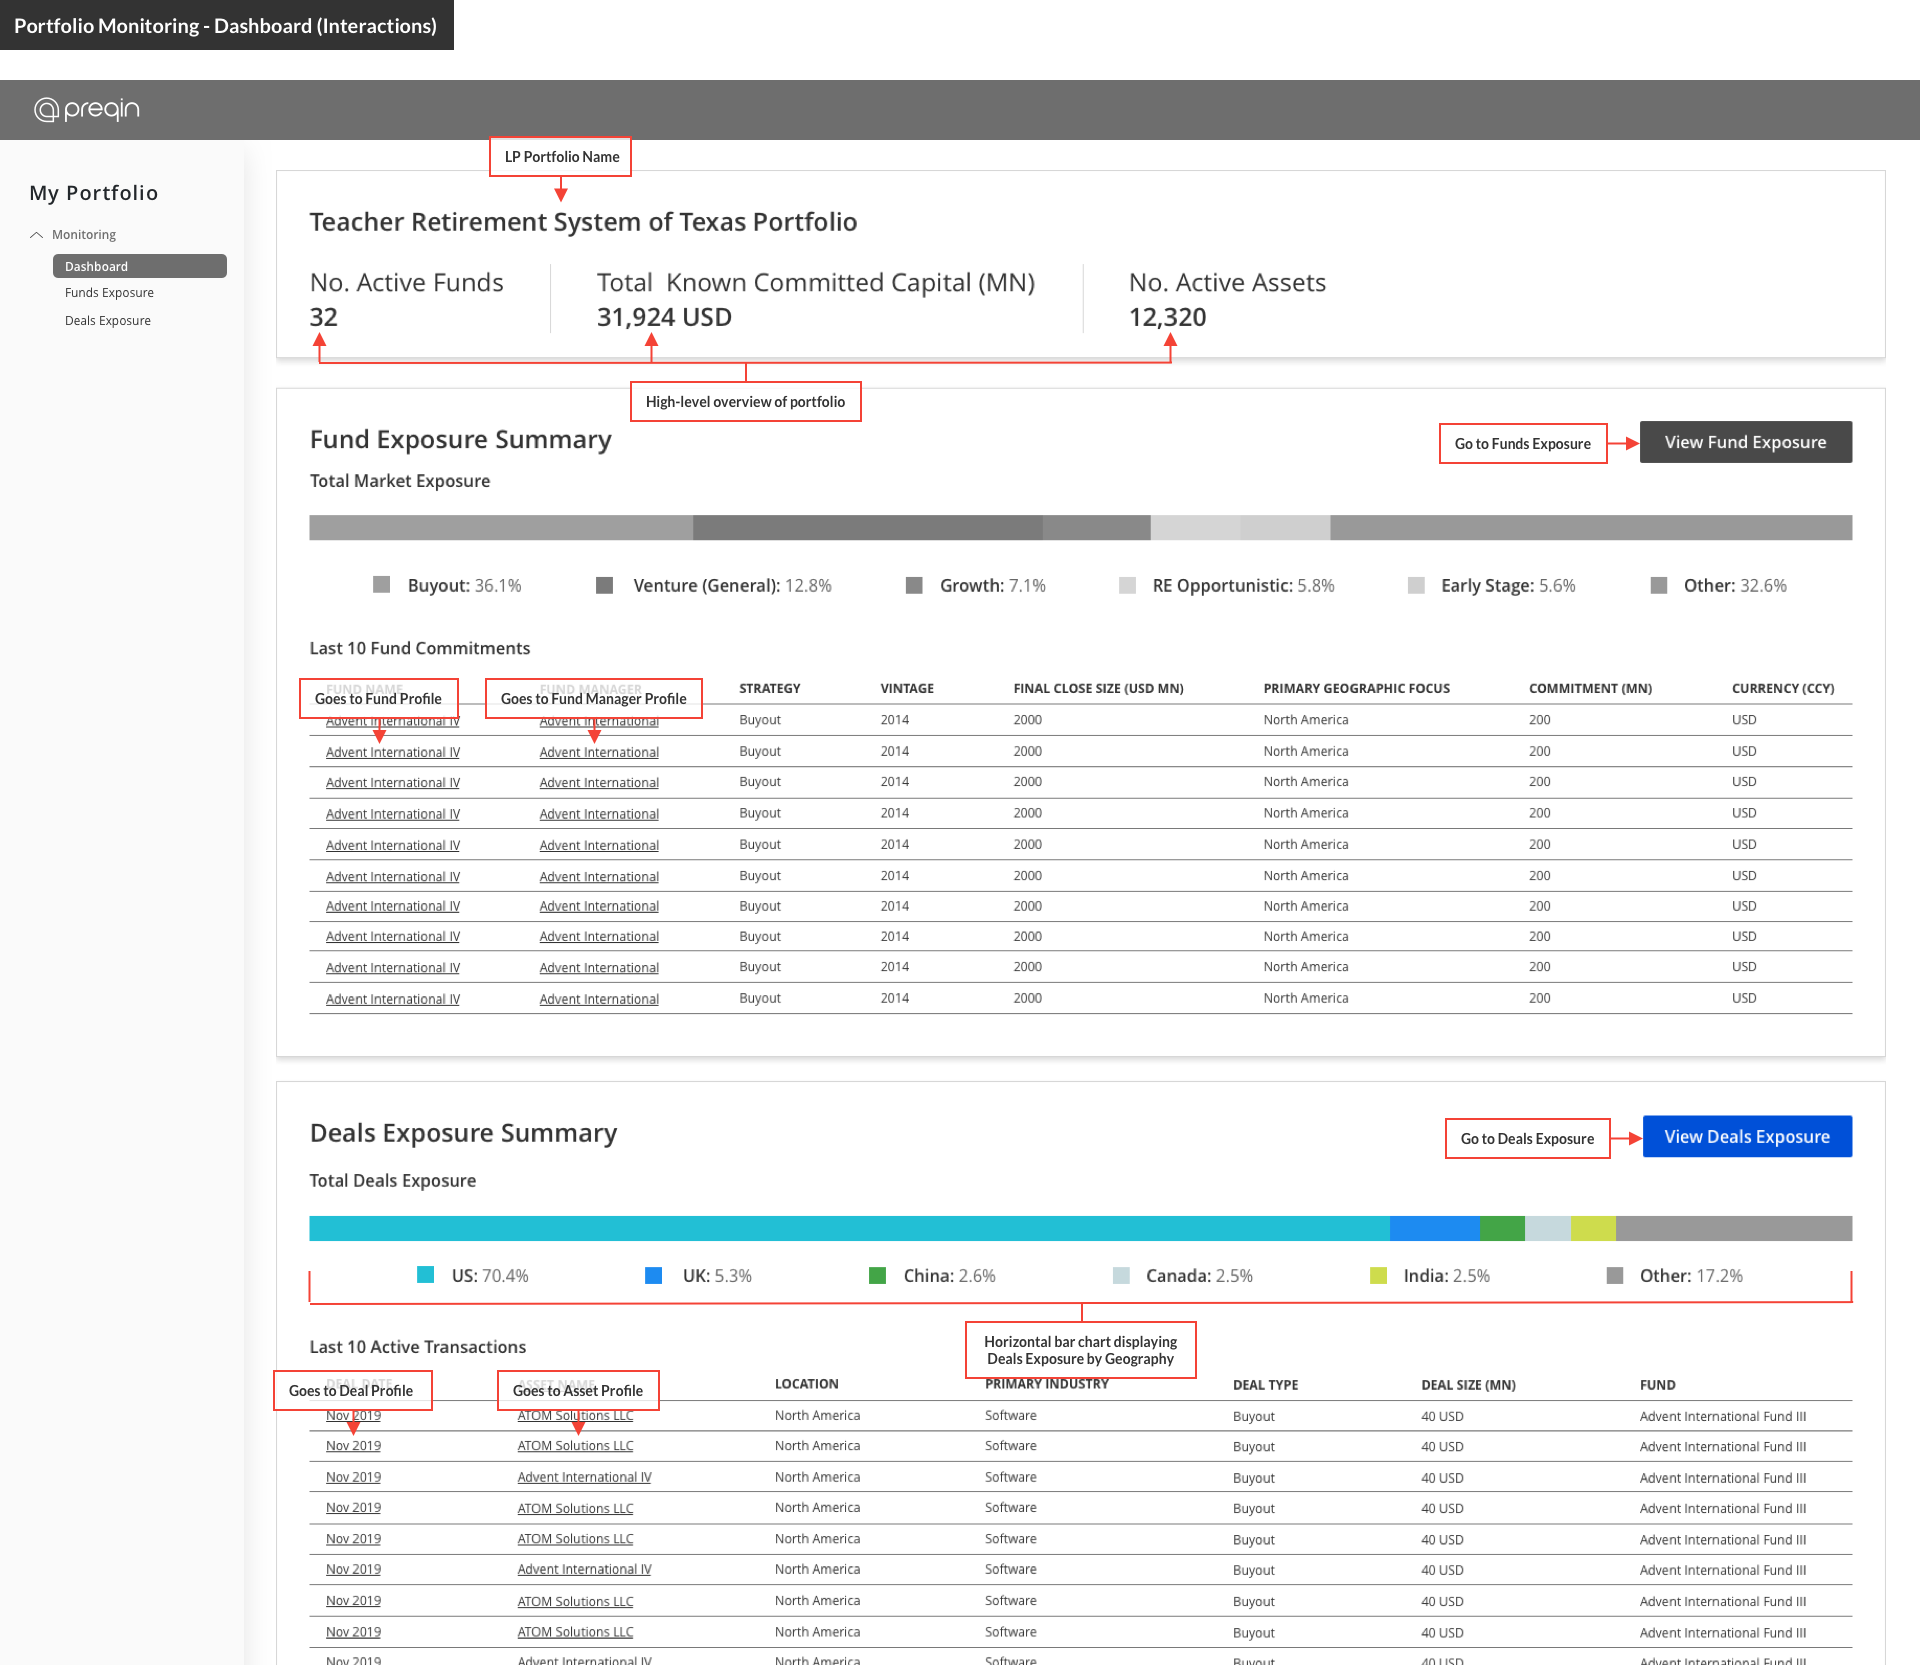Click the 31,924 USD committed capital value
Viewport: 1920px width, 1665px height.
point(664,318)
